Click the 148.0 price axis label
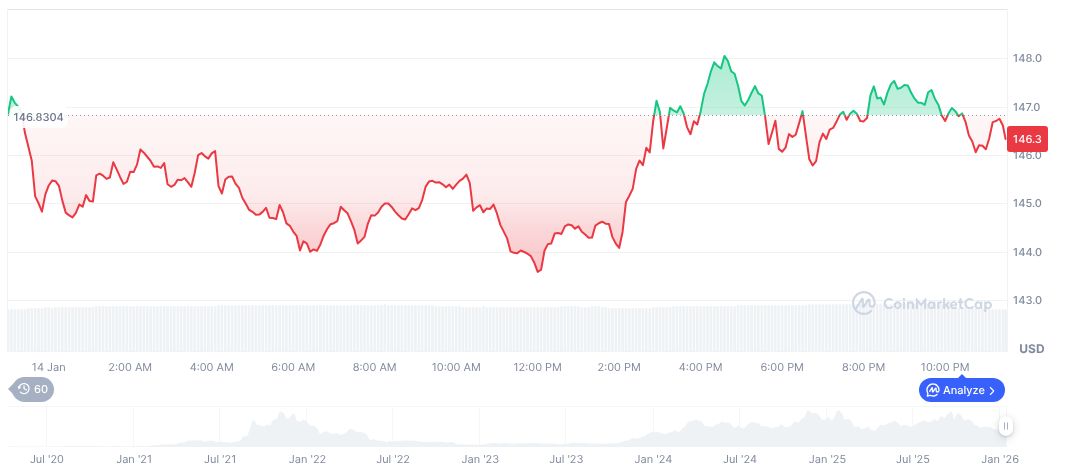 tap(1028, 58)
